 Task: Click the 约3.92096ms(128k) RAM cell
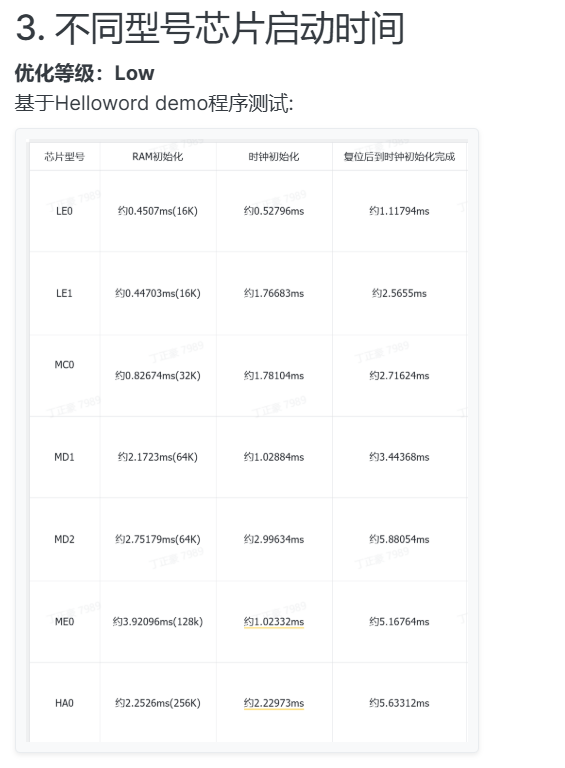158,622
